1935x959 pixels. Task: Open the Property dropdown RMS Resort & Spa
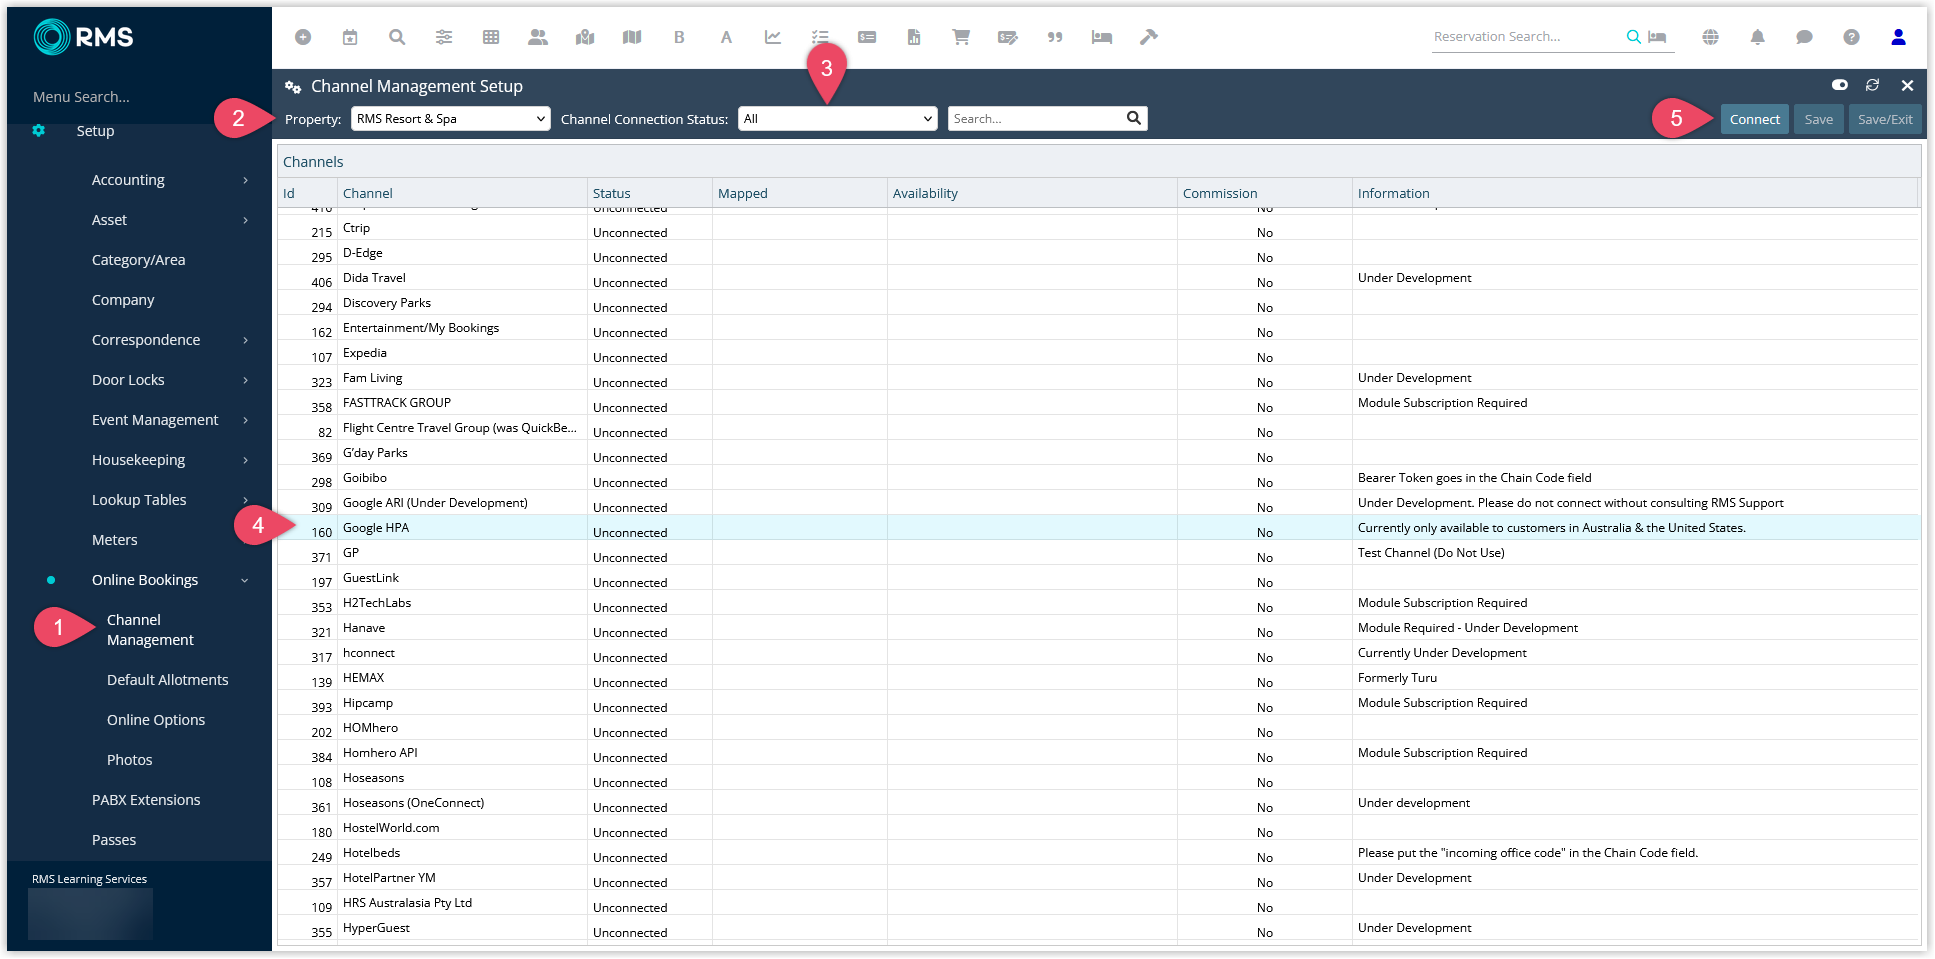tap(451, 118)
